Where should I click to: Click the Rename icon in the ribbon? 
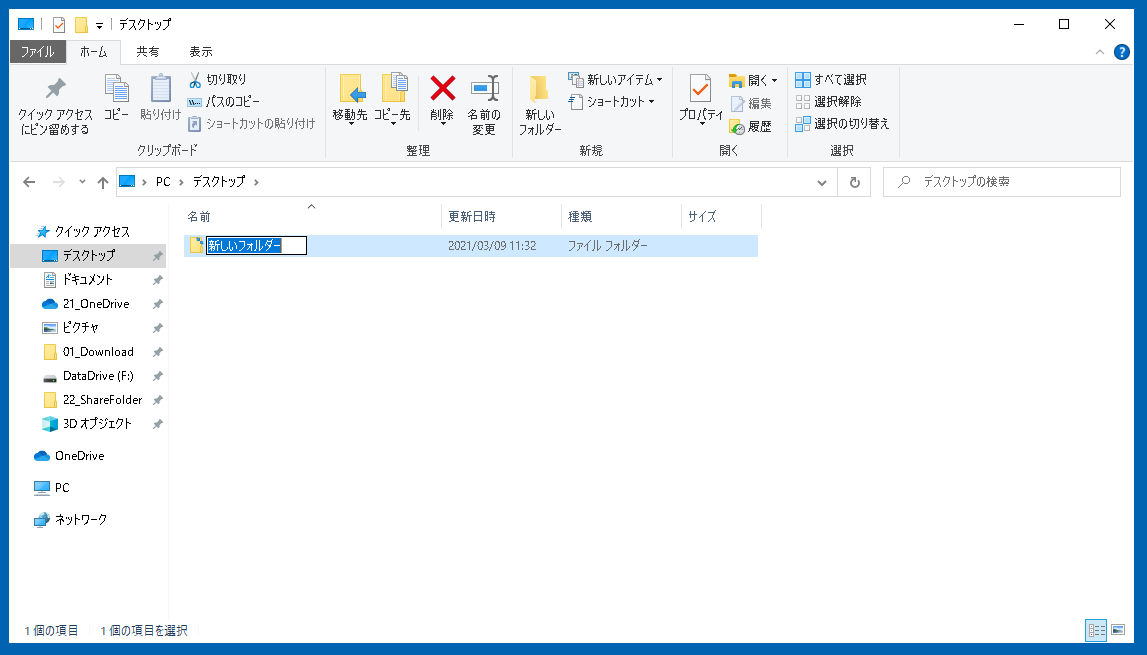coord(484,89)
